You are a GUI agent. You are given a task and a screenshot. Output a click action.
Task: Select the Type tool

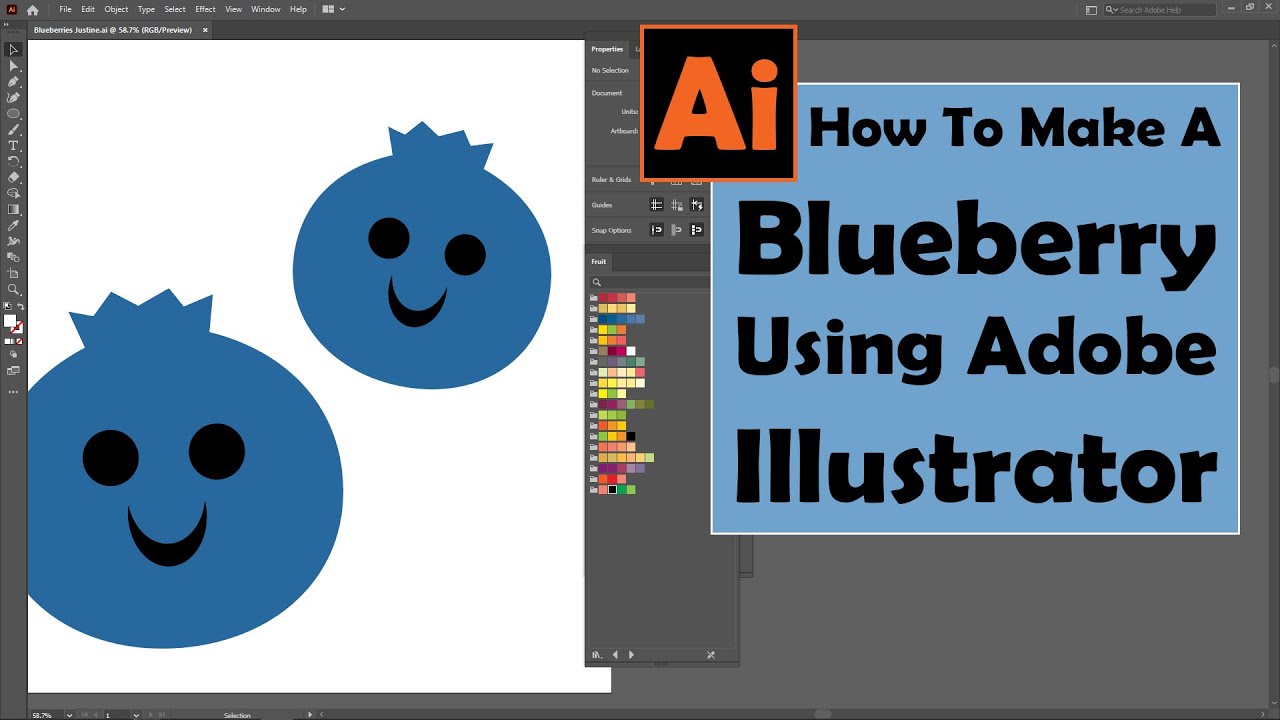coord(14,145)
